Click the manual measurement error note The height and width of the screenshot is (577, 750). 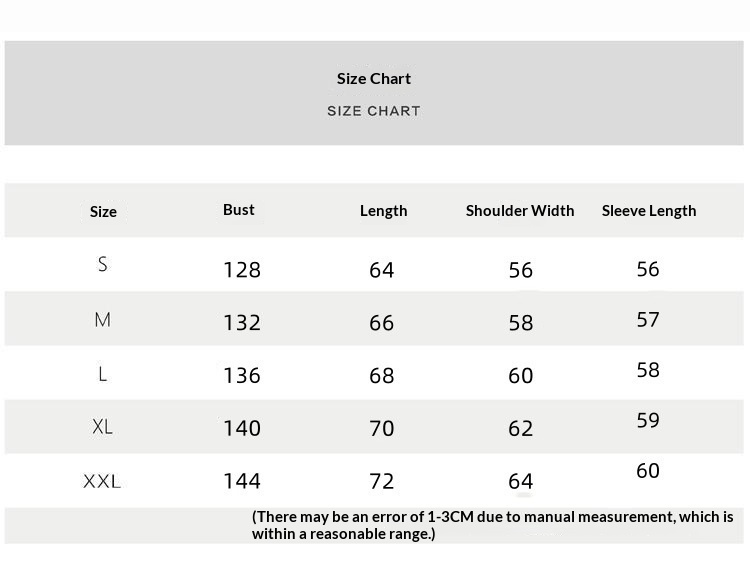tap(492, 525)
